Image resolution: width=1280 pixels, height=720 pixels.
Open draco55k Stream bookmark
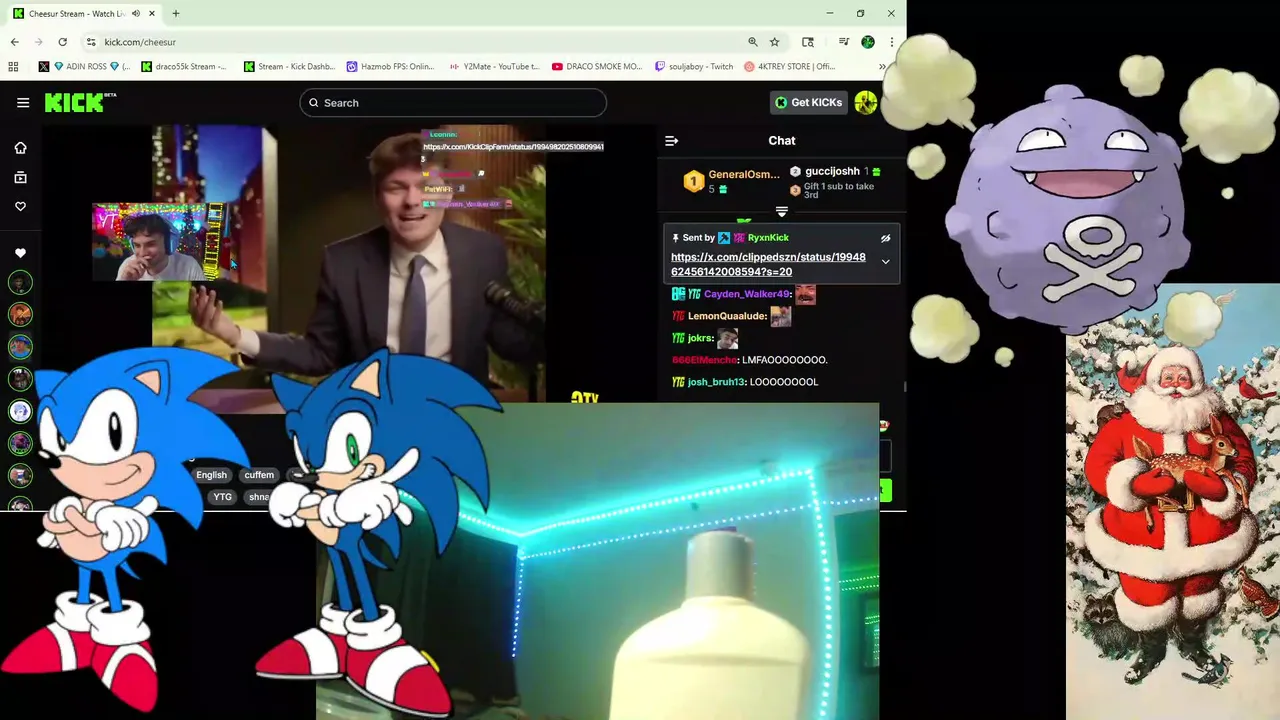[185, 67]
